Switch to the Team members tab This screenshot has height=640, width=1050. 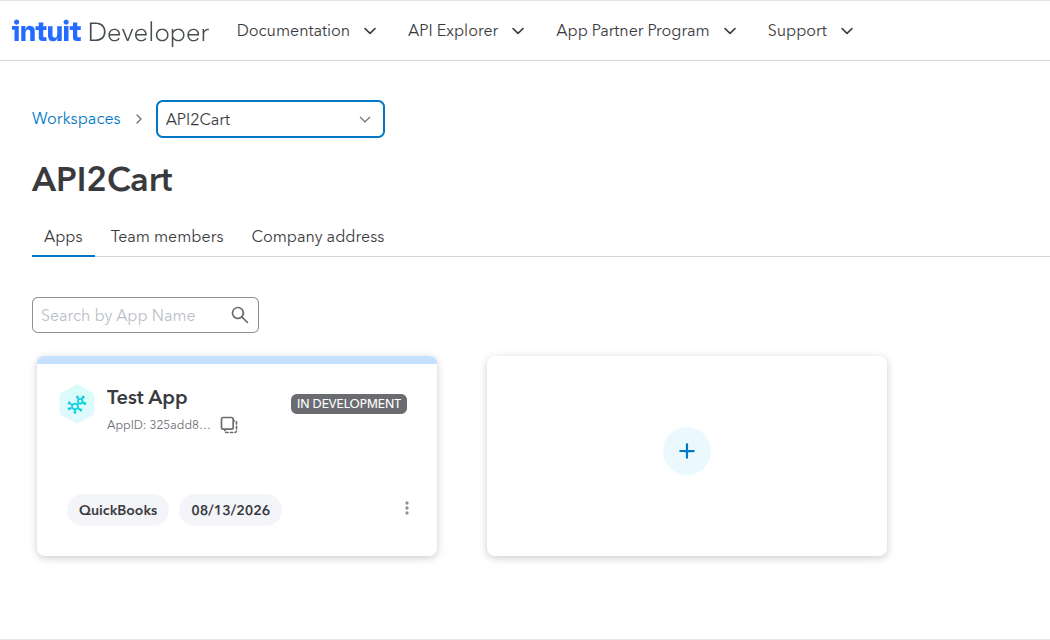pos(167,236)
